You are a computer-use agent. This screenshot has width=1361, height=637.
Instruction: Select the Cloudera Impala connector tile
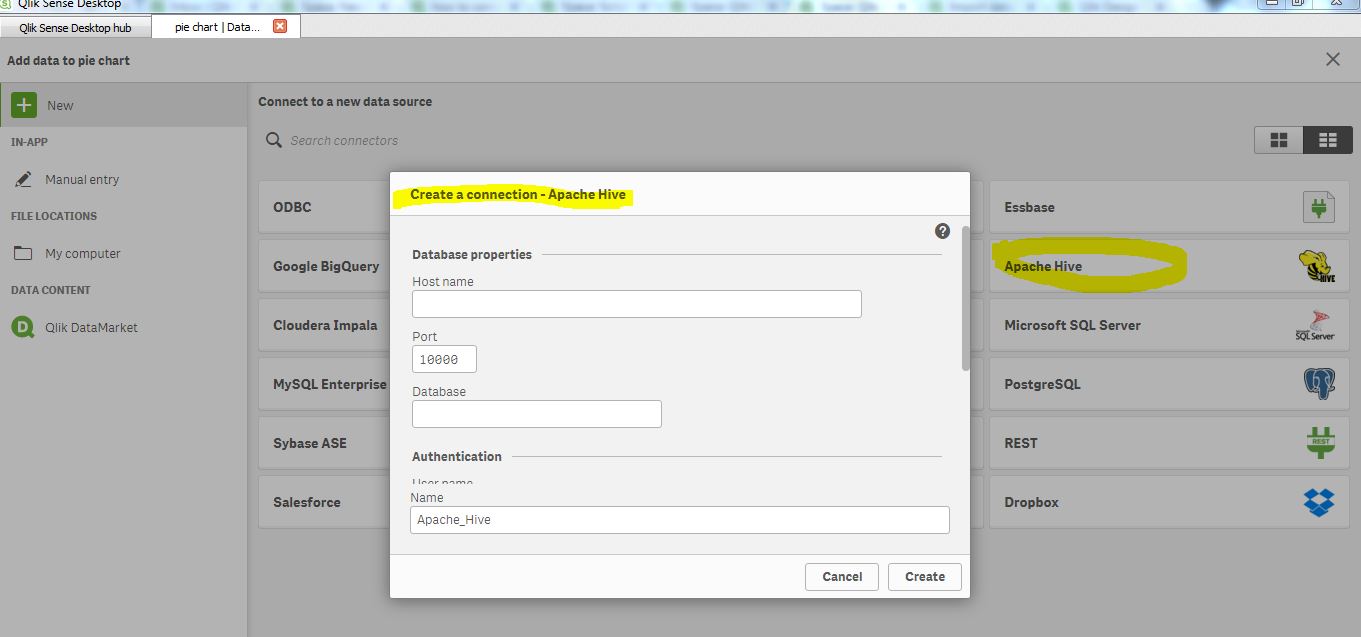click(x=324, y=325)
